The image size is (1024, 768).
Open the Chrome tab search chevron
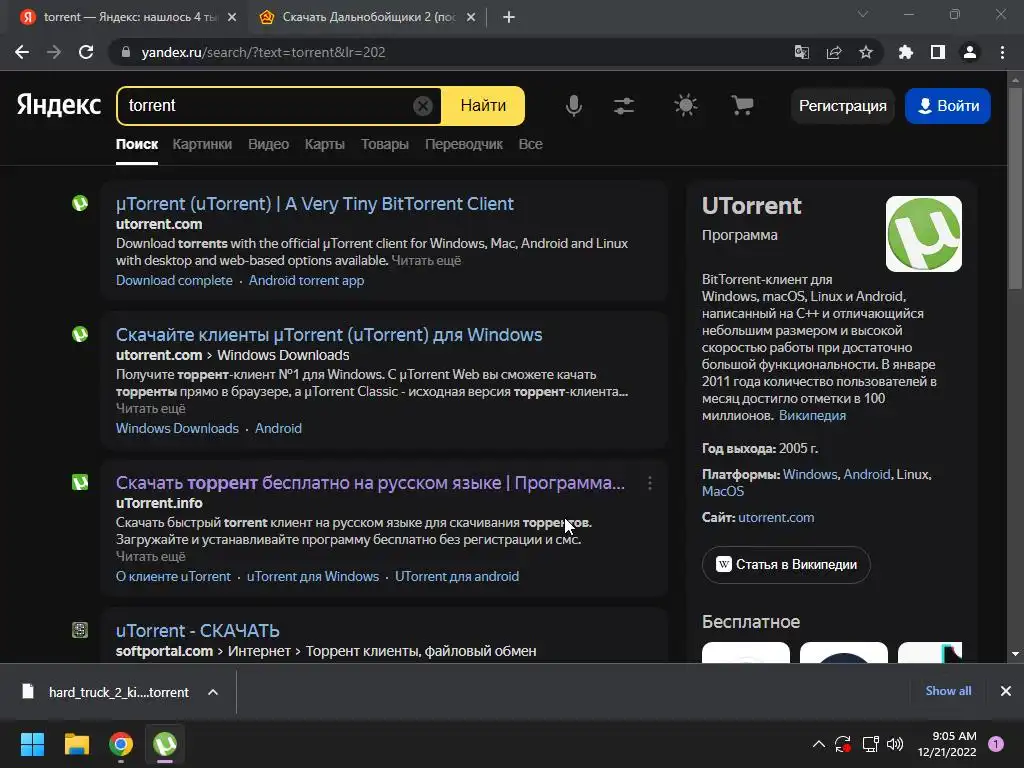coord(863,14)
